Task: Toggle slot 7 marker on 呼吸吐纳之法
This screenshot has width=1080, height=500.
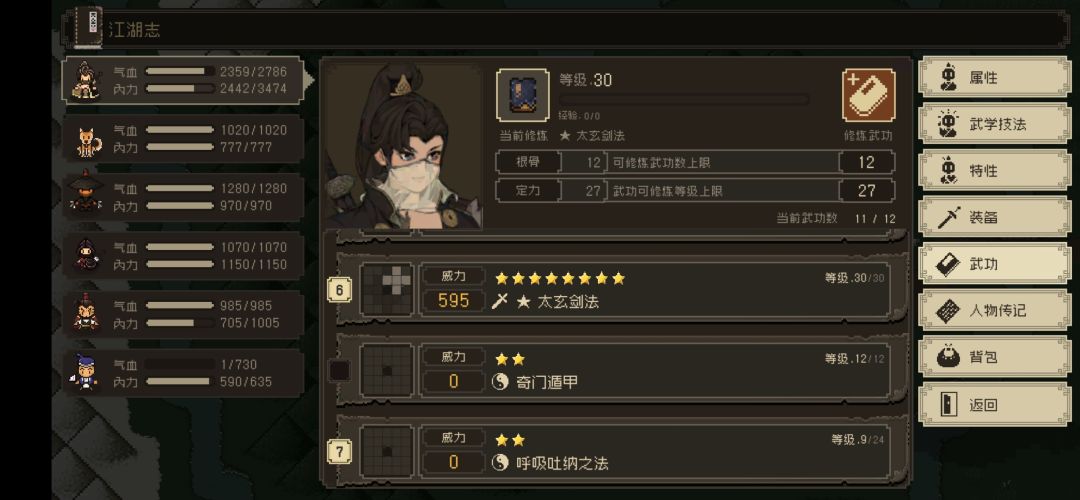Action: (x=339, y=452)
